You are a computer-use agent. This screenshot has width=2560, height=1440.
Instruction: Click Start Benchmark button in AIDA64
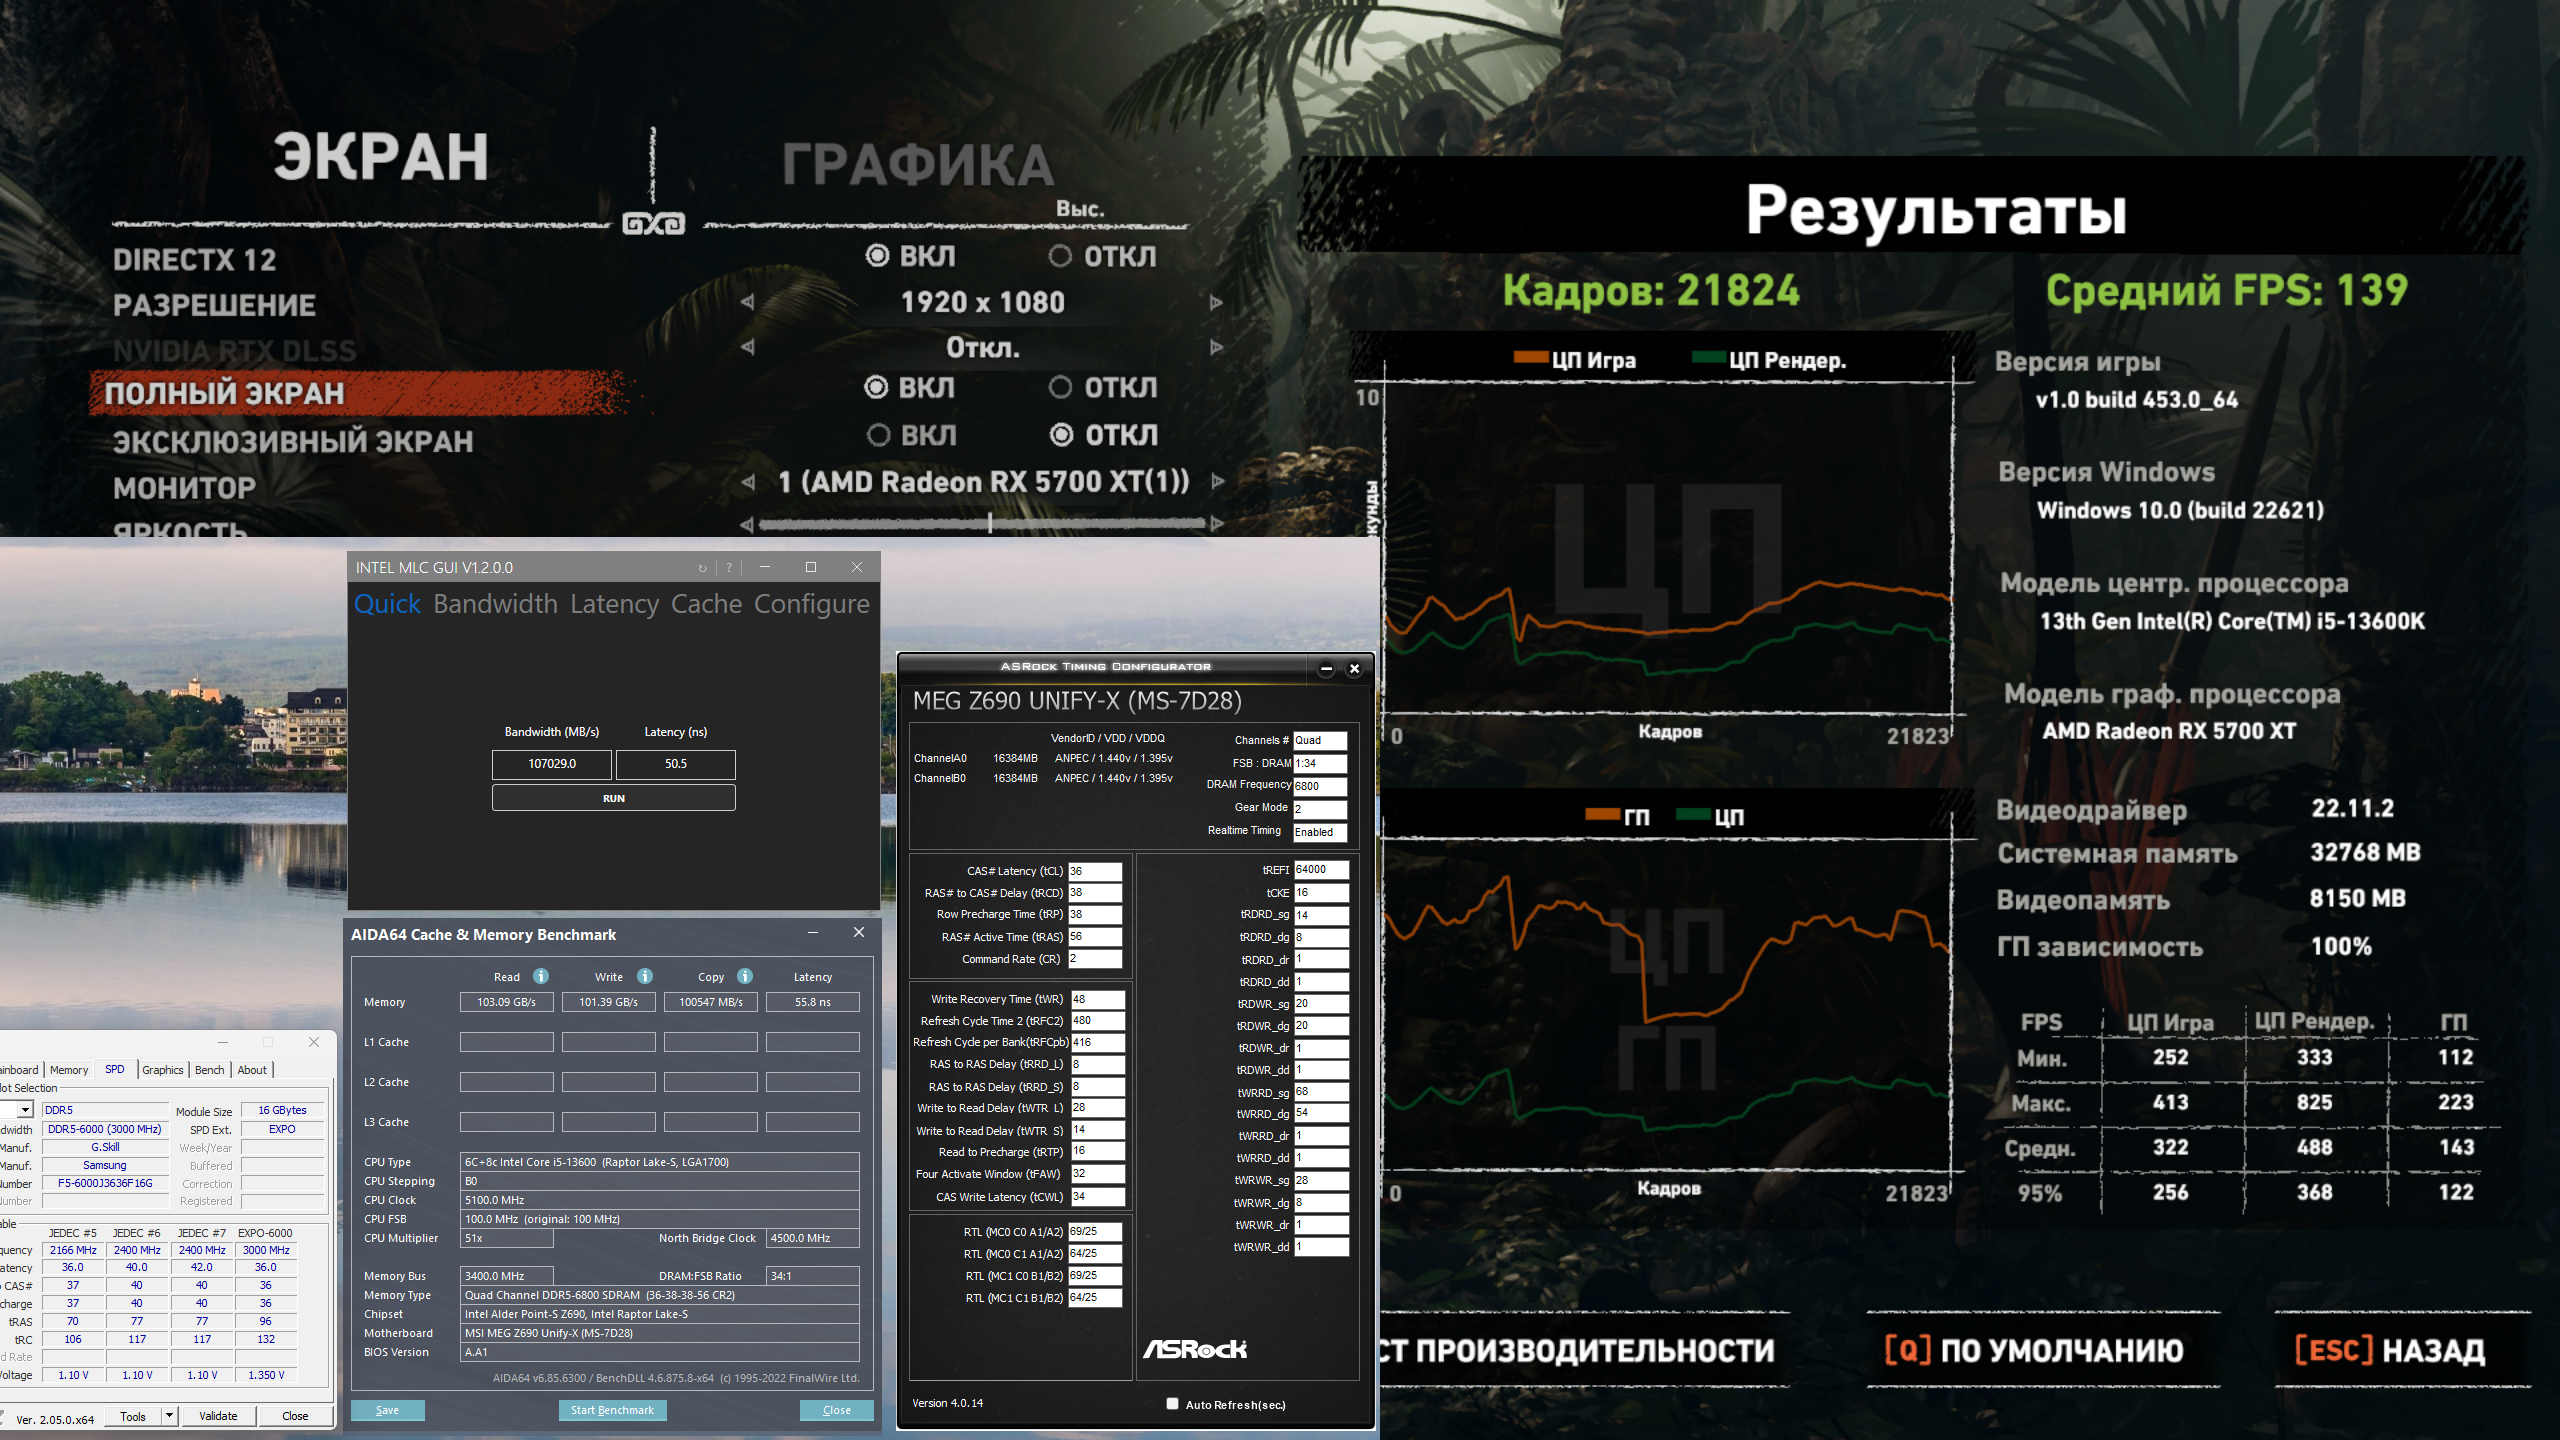(612, 1410)
